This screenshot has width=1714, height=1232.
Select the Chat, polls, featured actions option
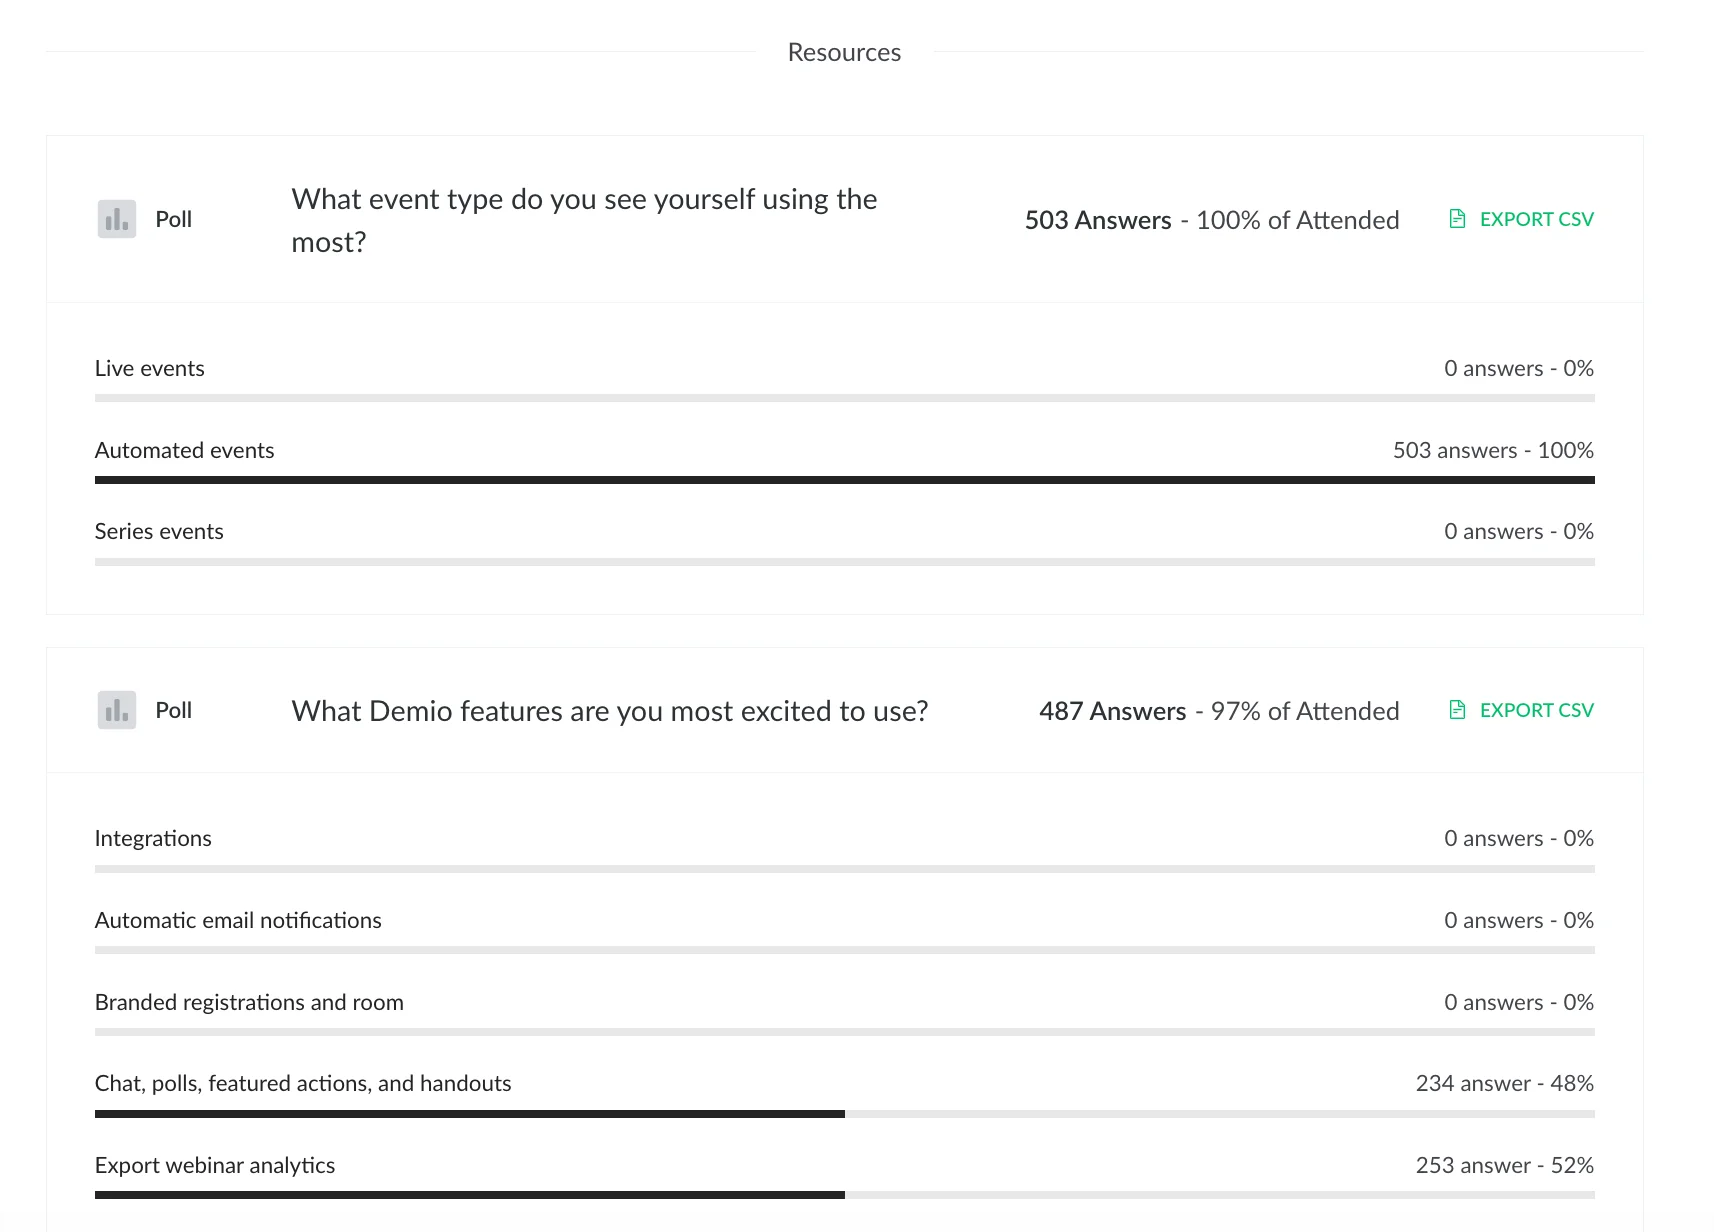pyautogui.click(x=302, y=1082)
